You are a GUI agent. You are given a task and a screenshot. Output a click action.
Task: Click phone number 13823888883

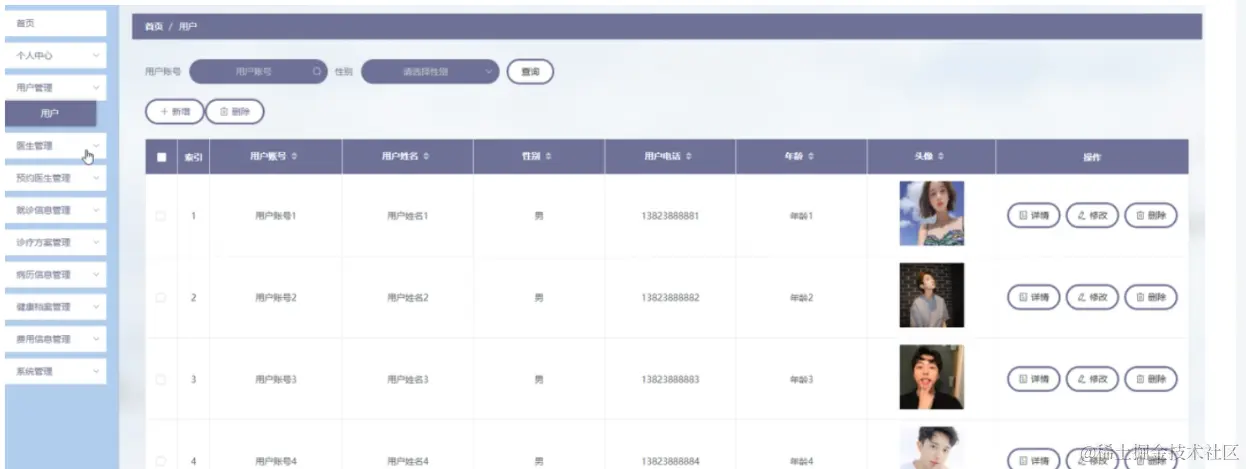pyautogui.click(x=670, y=380)
